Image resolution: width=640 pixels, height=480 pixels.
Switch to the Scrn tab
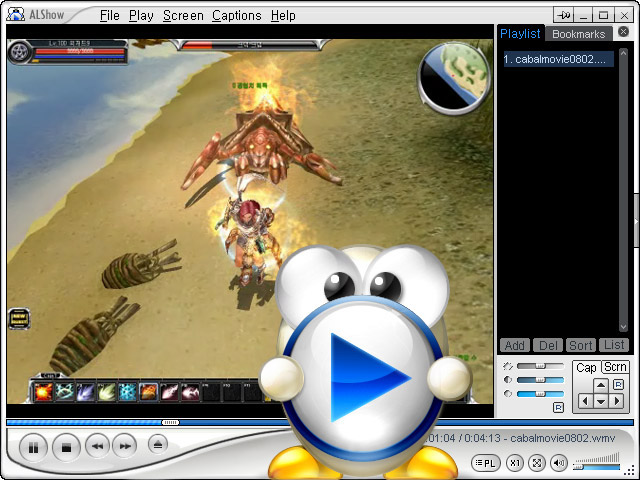pyautogui.click(x=615, y=368)
